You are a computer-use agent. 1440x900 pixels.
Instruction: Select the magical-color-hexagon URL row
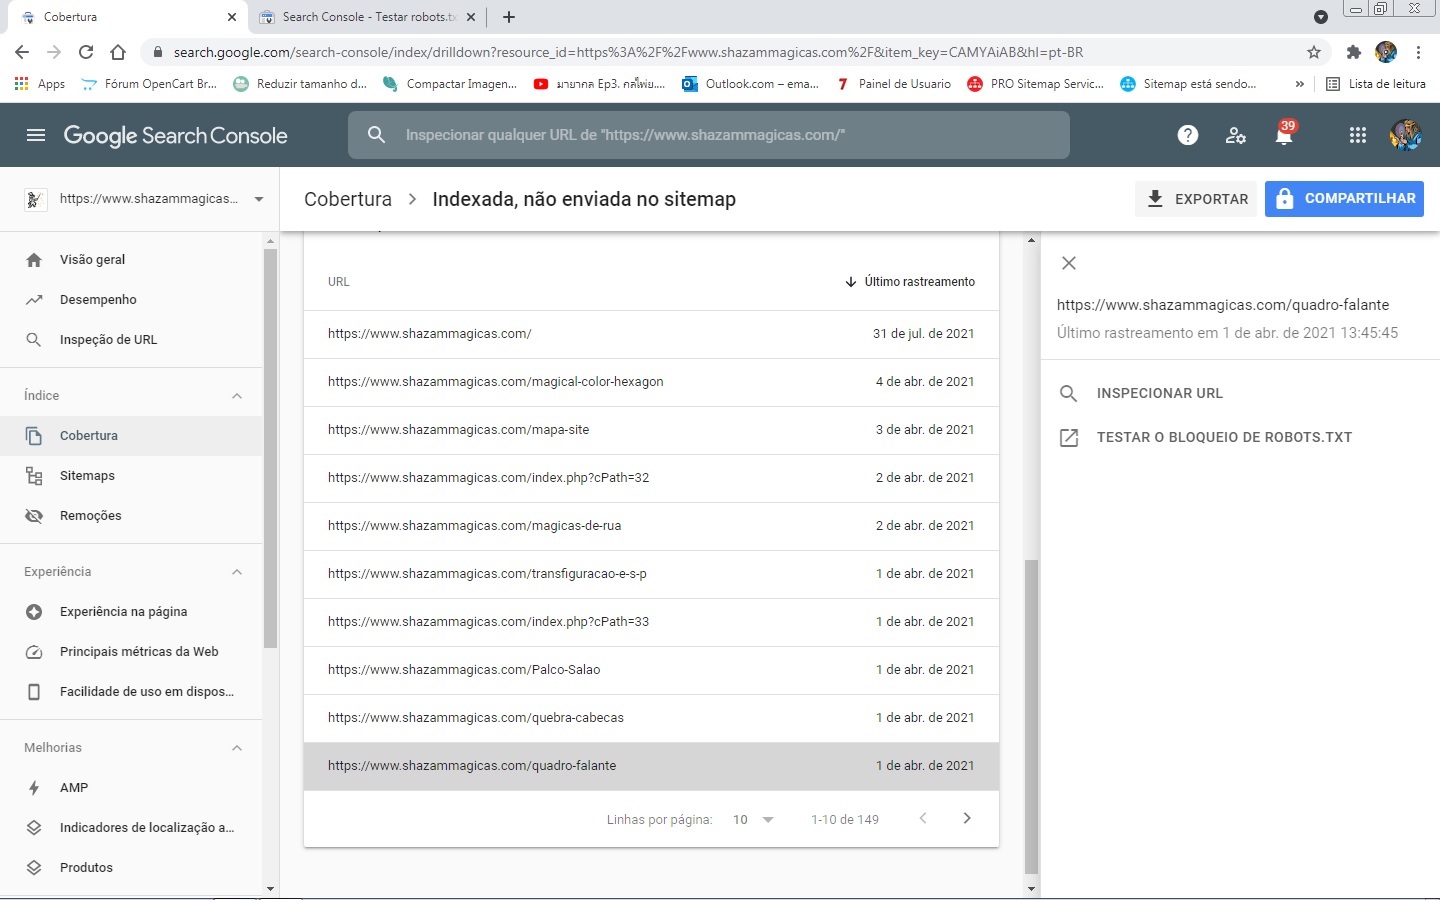click(x=651, y=382)
